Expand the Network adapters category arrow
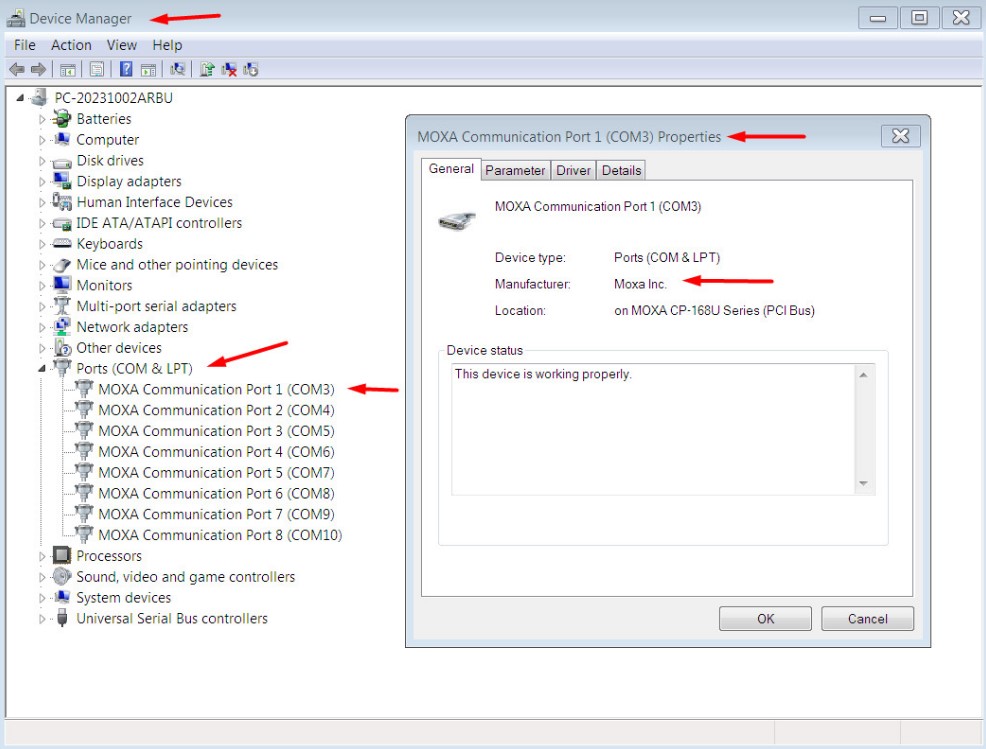Image resolution: width=986 pixels, height=749 pixels. (x=42, y=327)
